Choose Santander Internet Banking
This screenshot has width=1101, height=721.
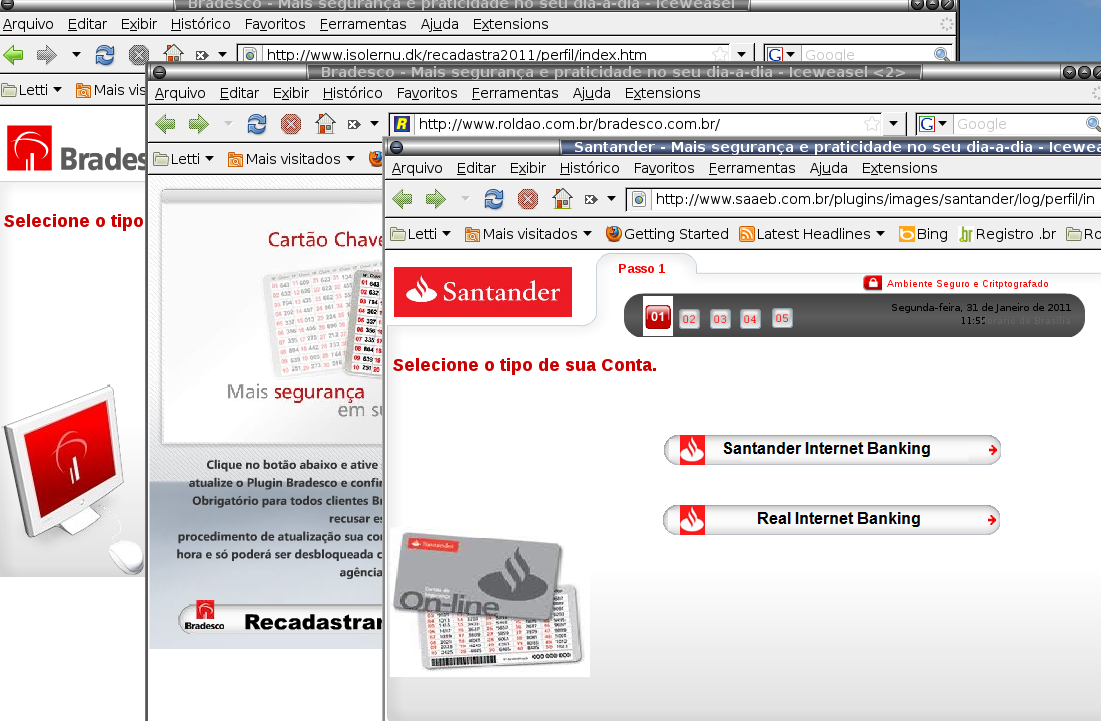click(832, 449)
